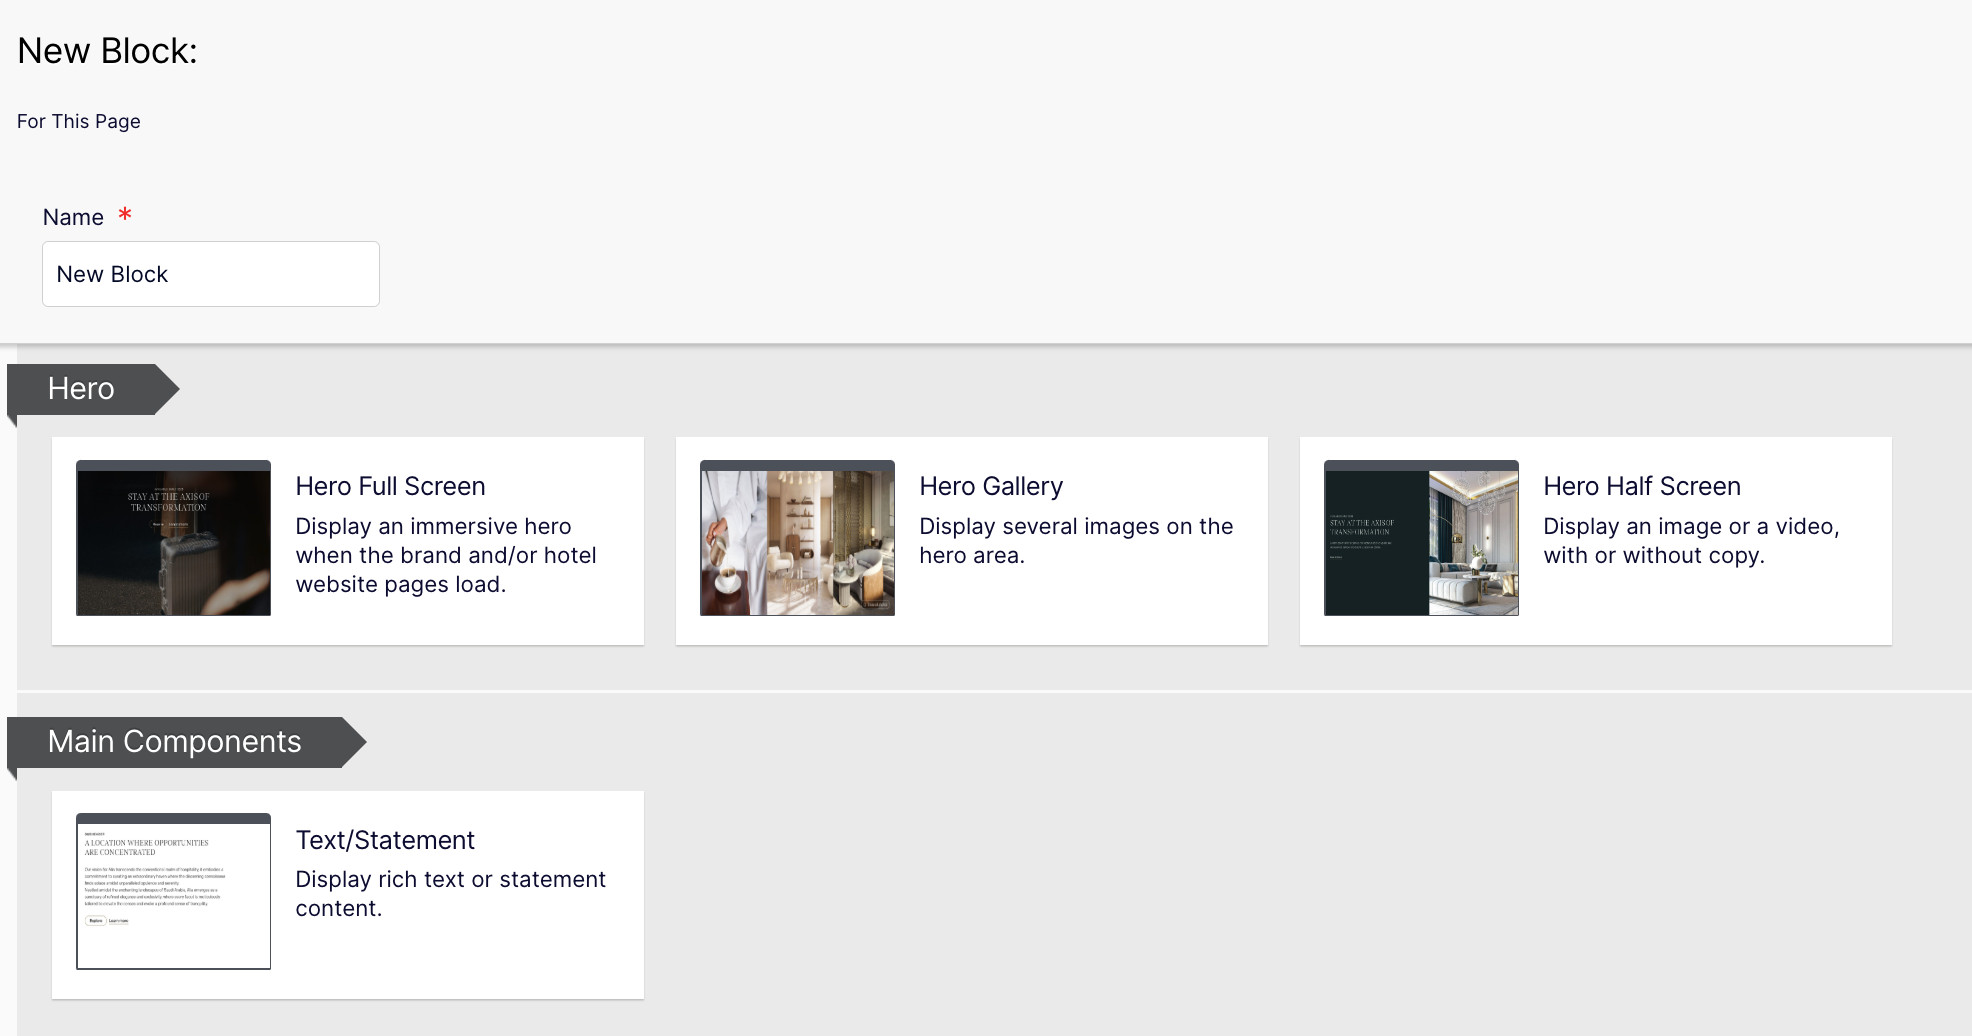This screenshot has height=1036, width=1972.
Task: Click the "For This Page" subtitle
Action: pyautogui.click(x=79, y=121)
